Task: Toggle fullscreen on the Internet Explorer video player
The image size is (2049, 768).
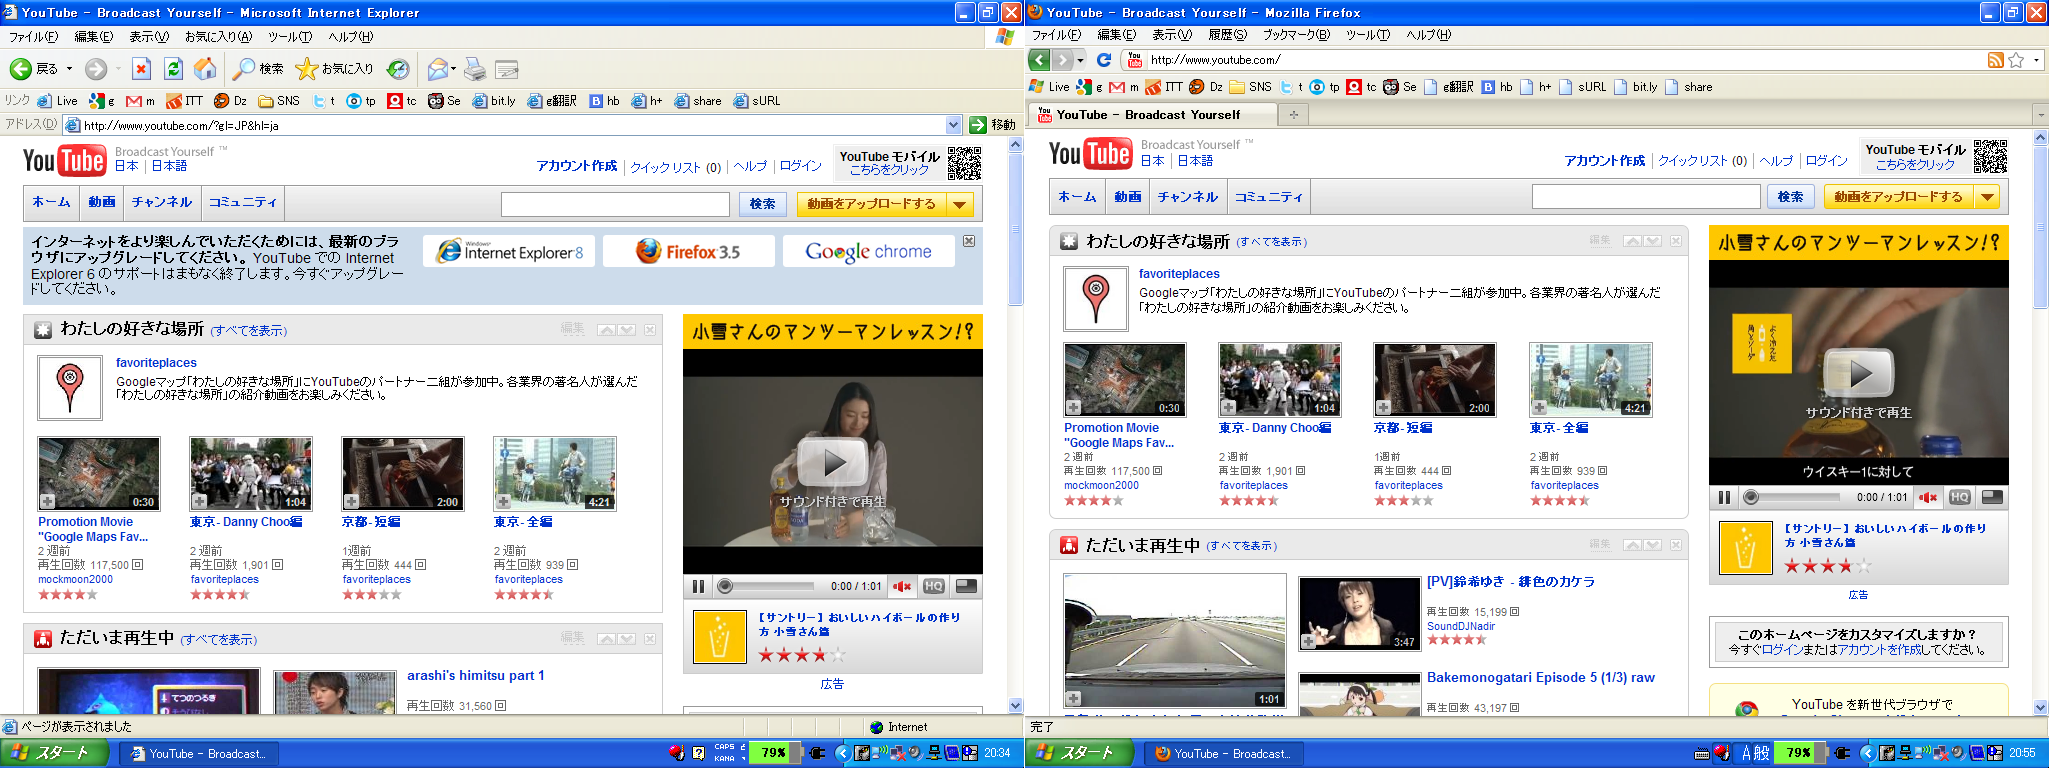Action: [x=966, y=587]
